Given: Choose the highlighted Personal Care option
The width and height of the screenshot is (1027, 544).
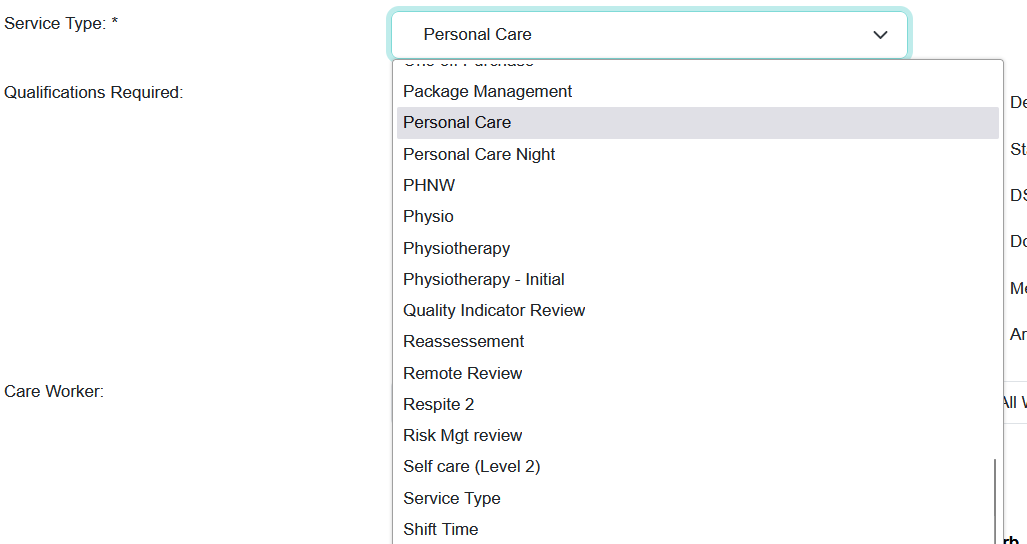Looking at the screenshot, I should click(457, 123).
